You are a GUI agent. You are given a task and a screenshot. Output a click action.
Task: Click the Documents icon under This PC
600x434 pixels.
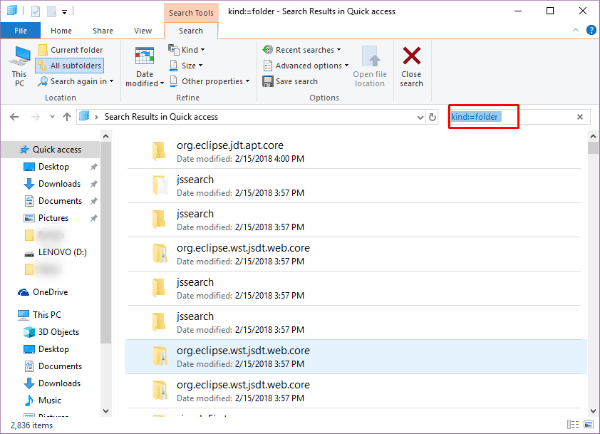click(x=29, y=366)
